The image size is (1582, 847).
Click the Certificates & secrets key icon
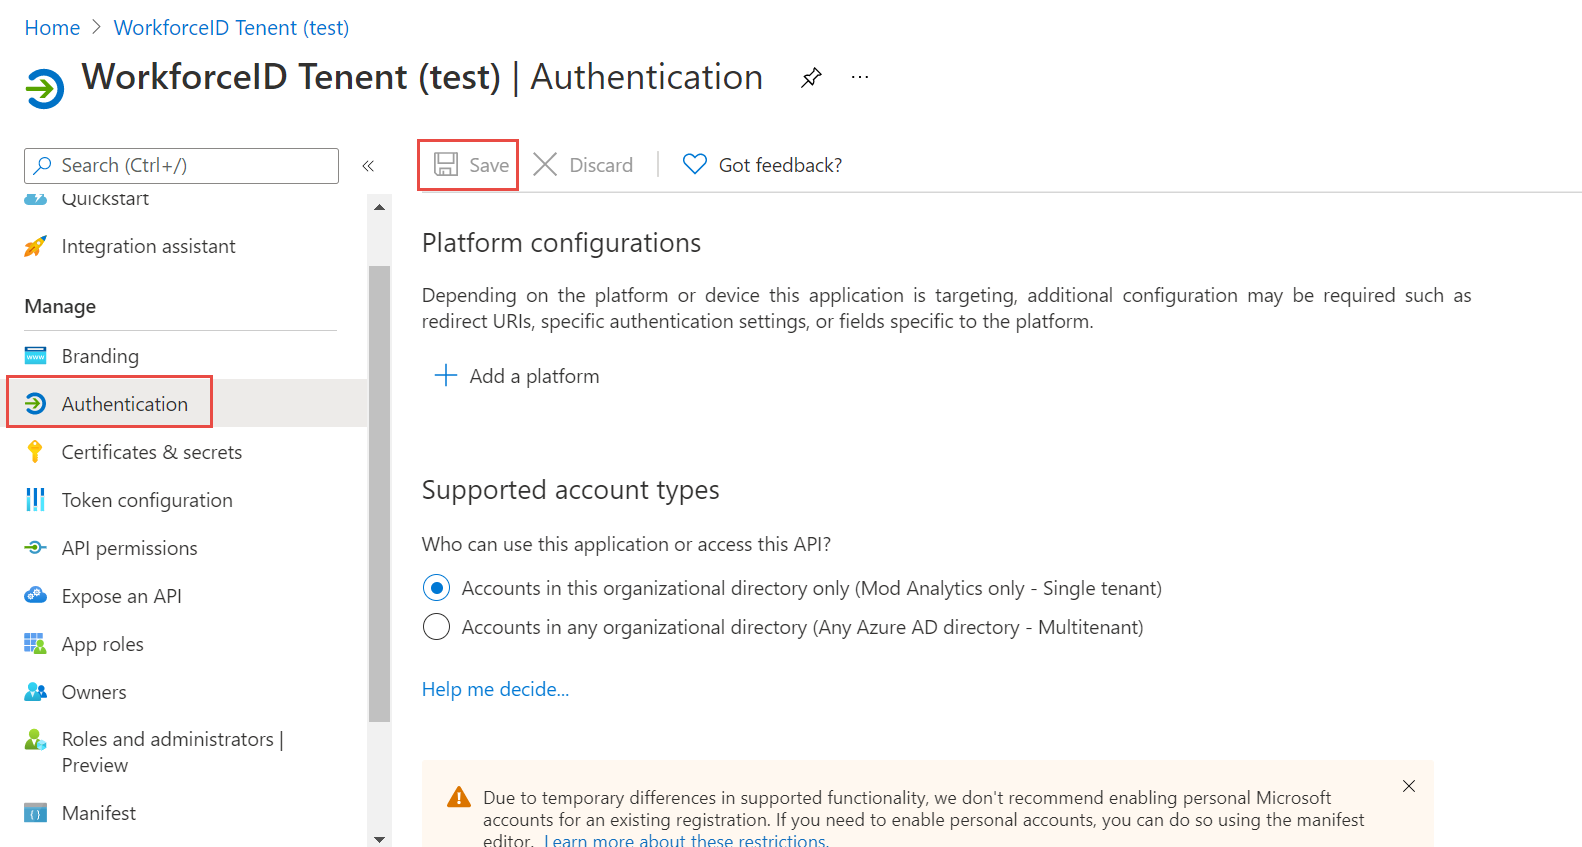coord(35,452)
